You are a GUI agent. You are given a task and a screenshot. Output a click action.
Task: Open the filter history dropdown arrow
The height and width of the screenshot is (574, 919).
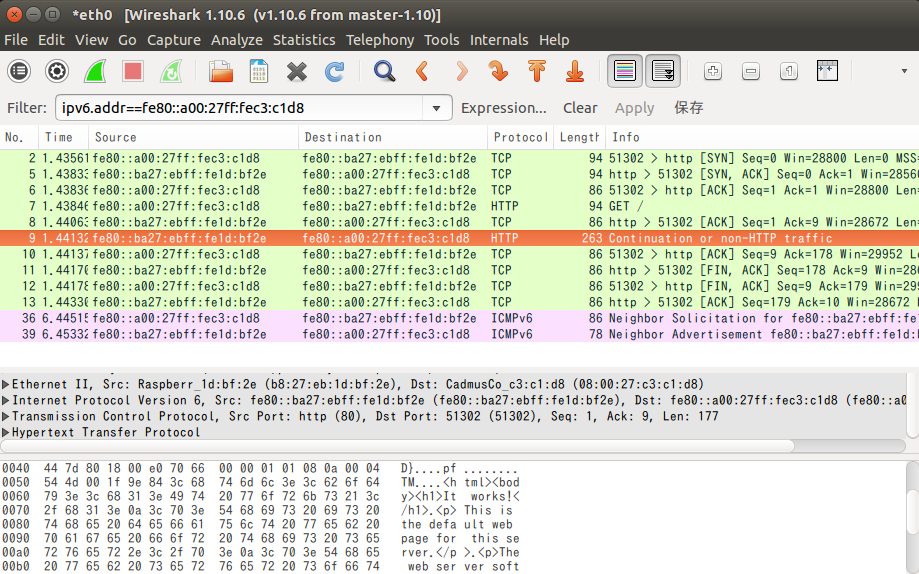[436, 108]
